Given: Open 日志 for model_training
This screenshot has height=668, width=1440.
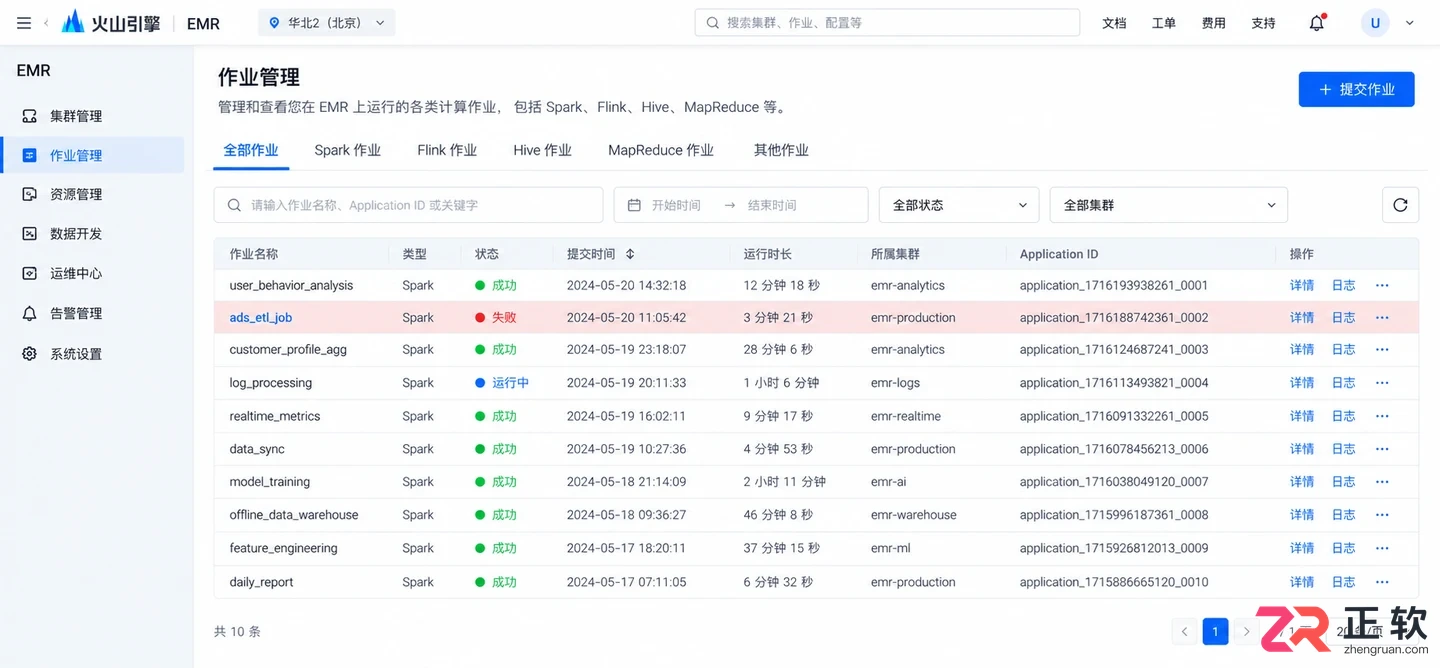Looking at the screenshot, I should 1343,482.
